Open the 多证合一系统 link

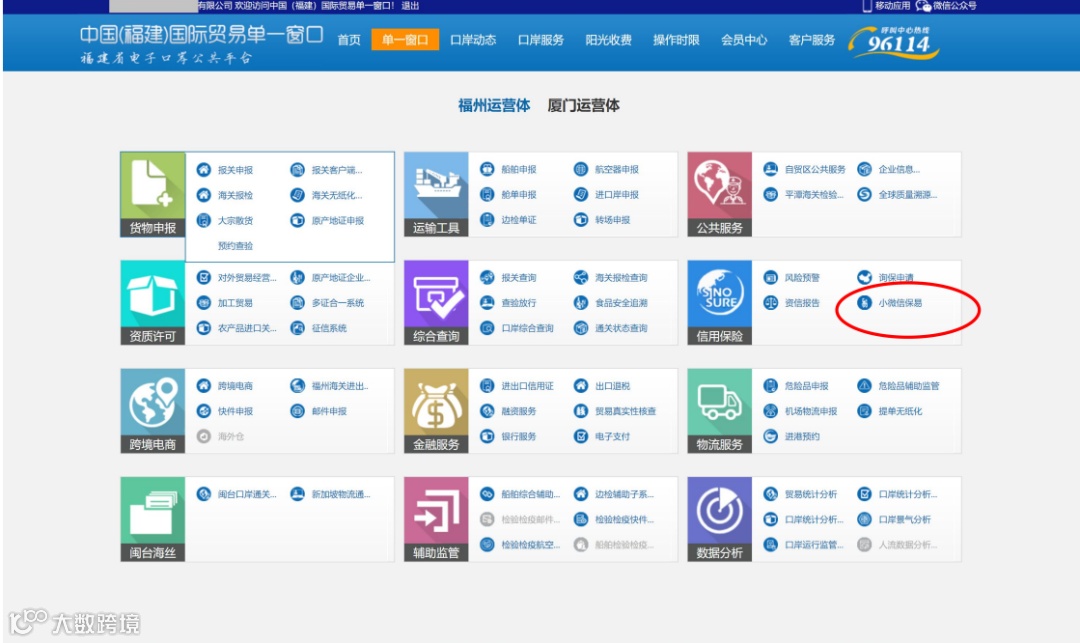[x=338, y=303]
